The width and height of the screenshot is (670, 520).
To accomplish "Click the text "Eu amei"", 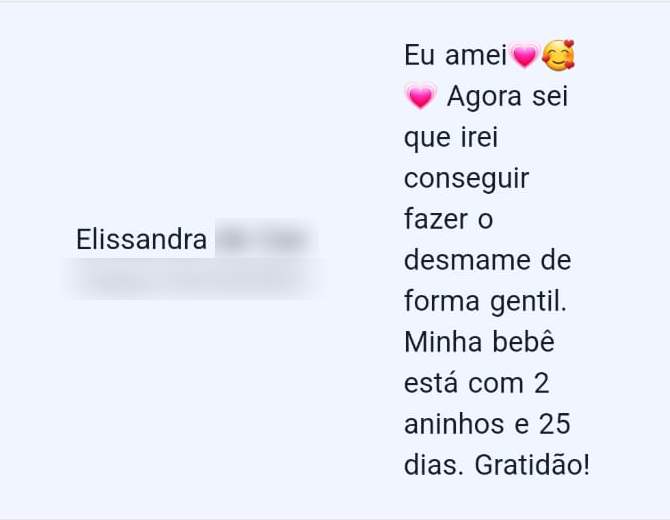I will [x=455, y=56].
